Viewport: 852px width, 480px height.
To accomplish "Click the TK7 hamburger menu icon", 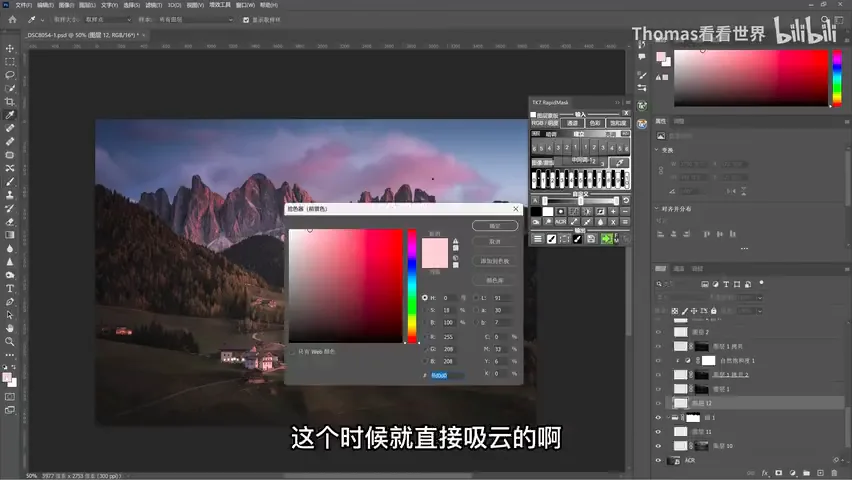I will [x=537, y=239].
